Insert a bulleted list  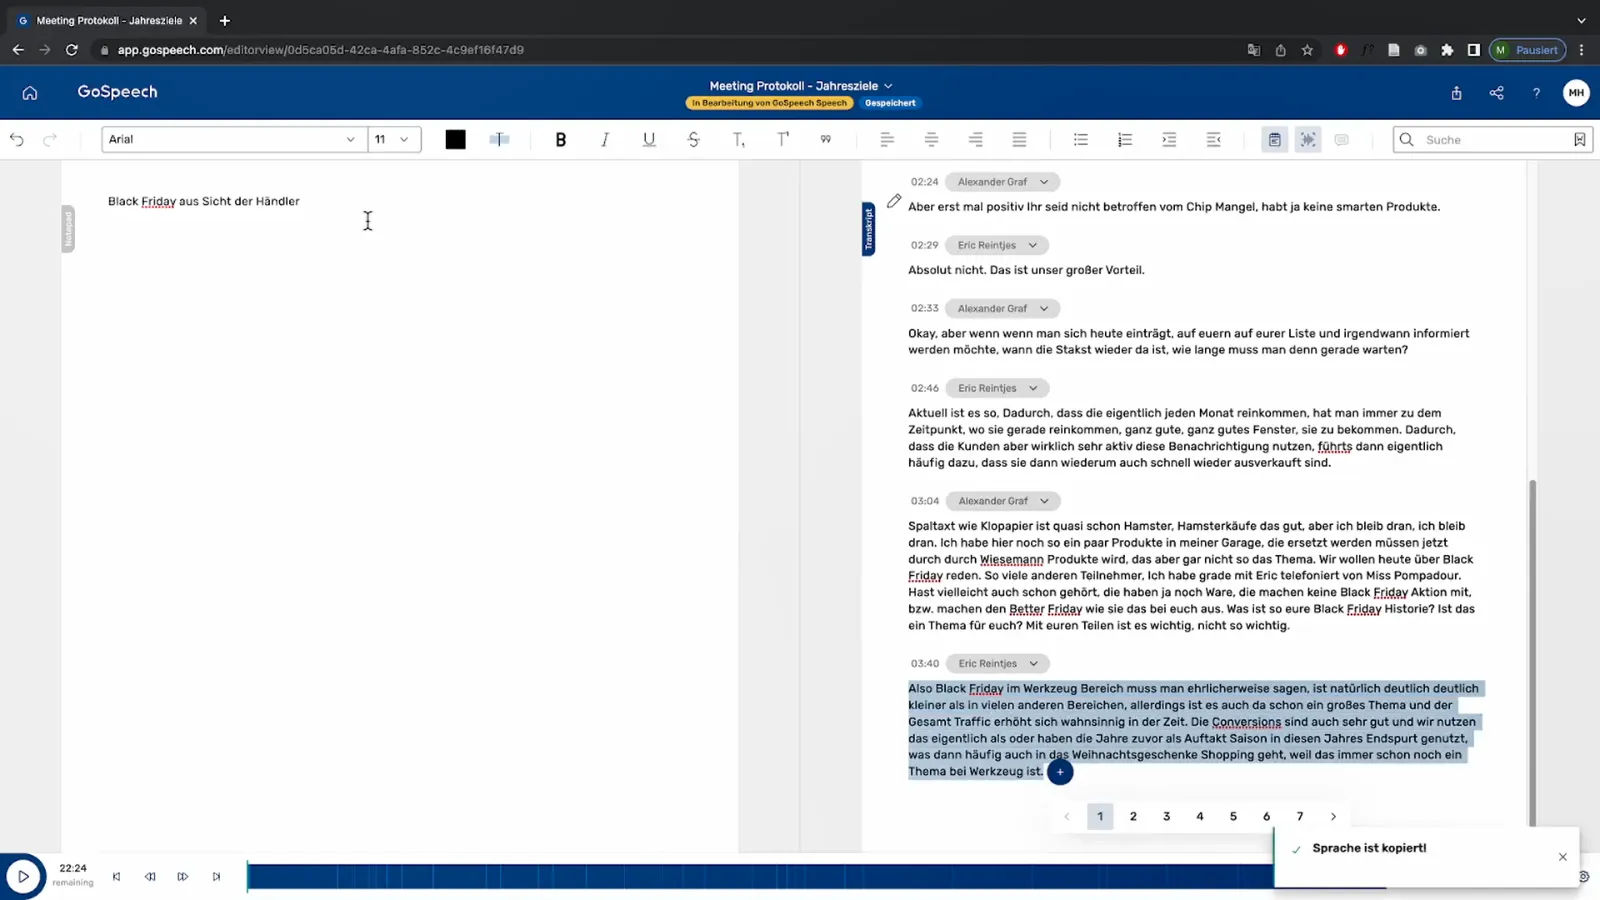1081,140
